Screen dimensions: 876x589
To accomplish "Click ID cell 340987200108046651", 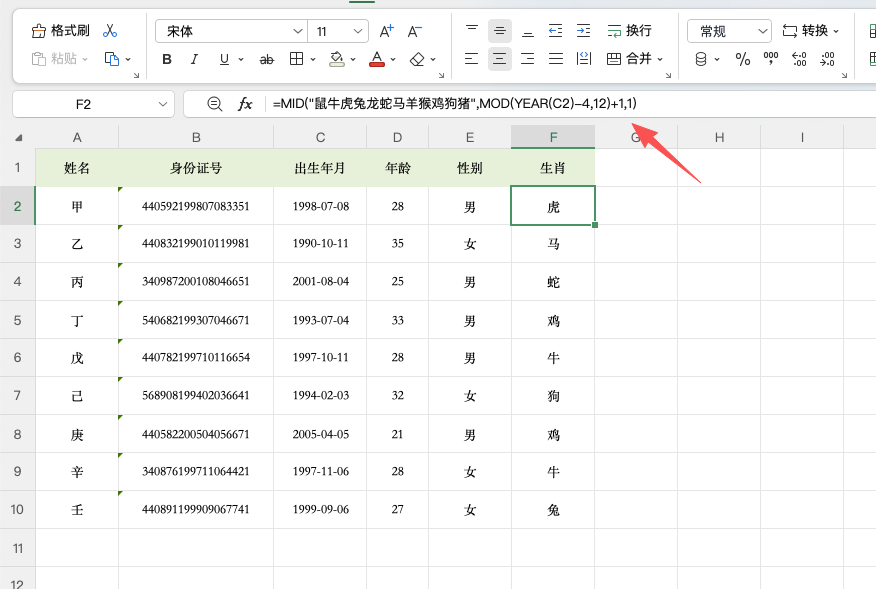I will tap(196, 282).
